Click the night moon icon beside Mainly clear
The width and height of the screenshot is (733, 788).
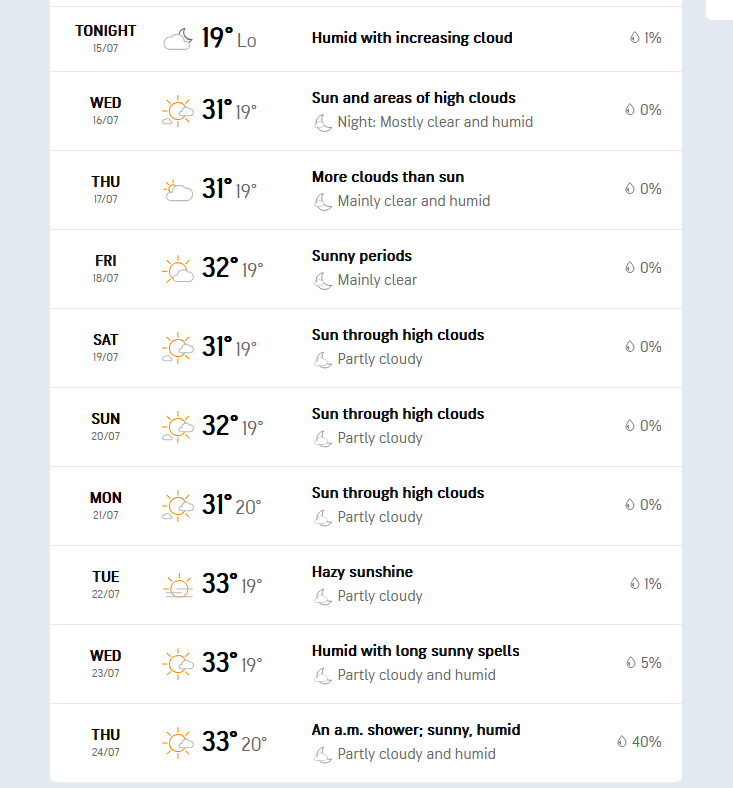point(323,281)
